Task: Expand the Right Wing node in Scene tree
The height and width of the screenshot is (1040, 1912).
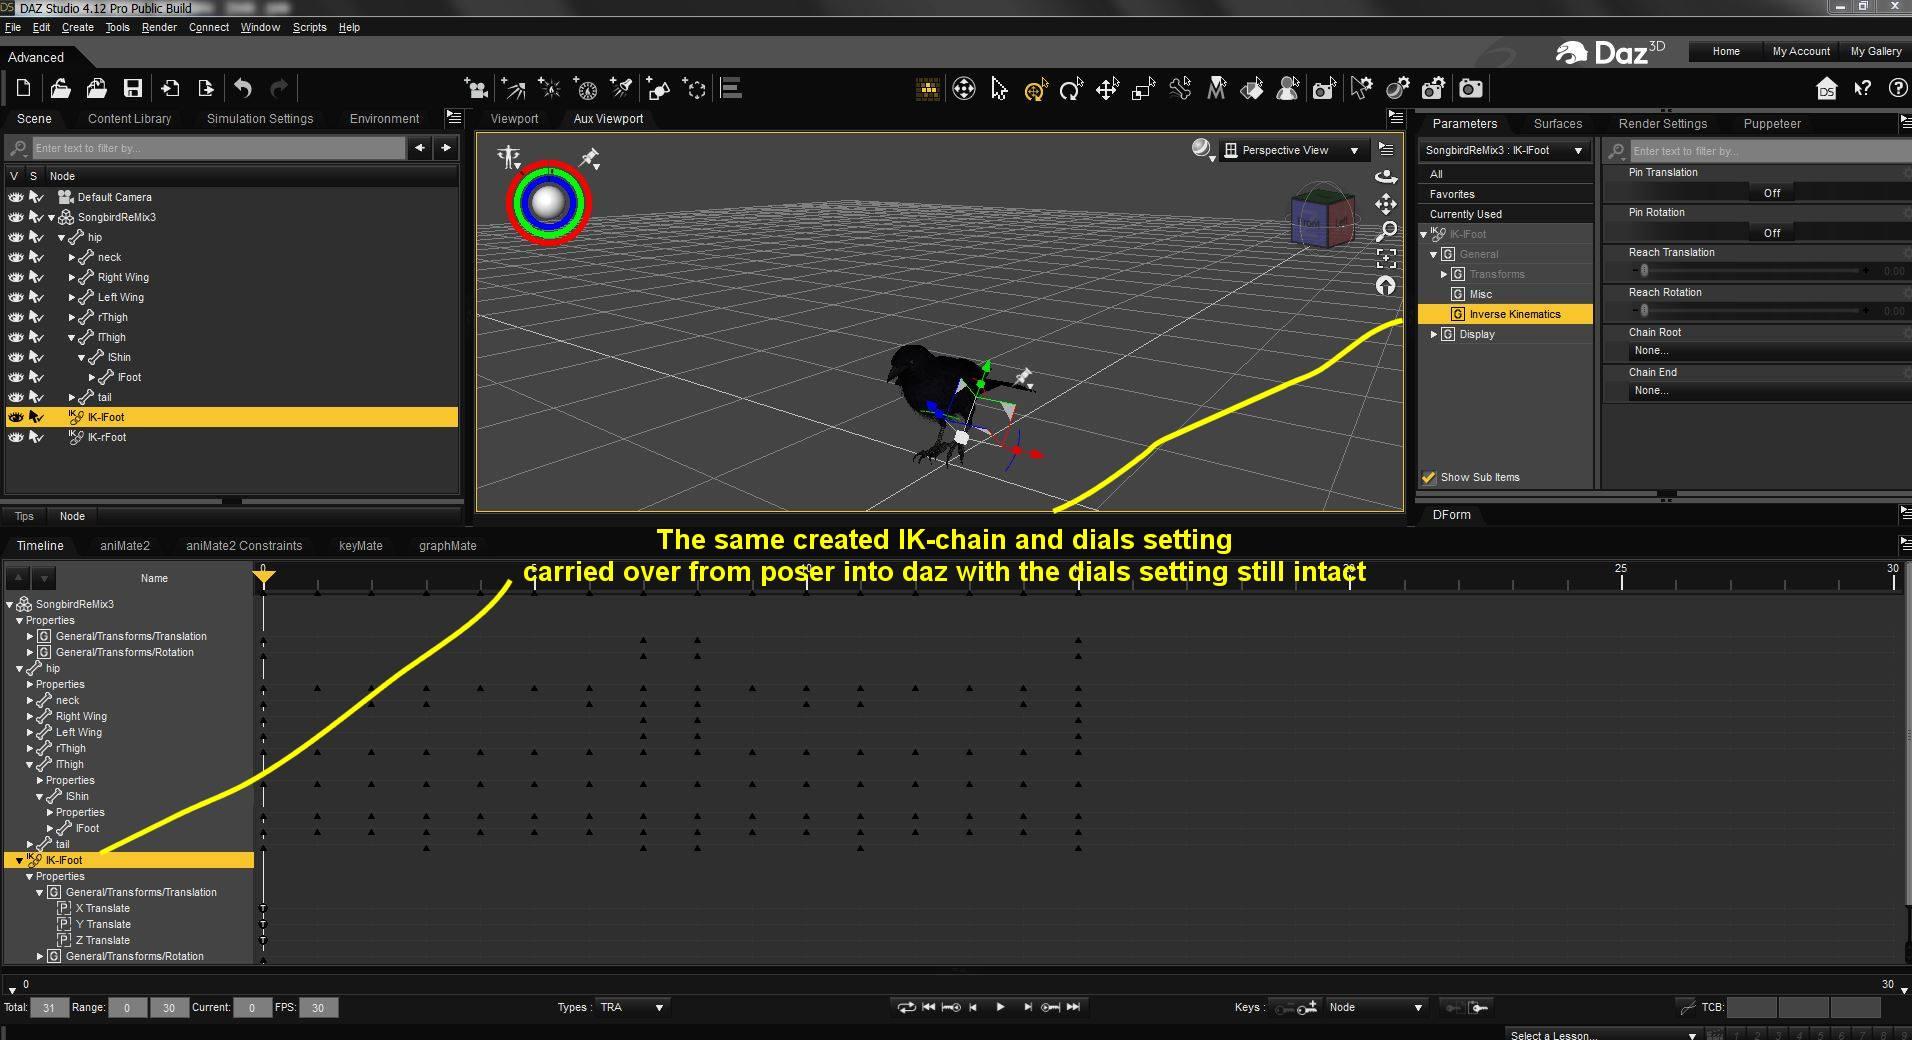Action: tap(72, 277)
